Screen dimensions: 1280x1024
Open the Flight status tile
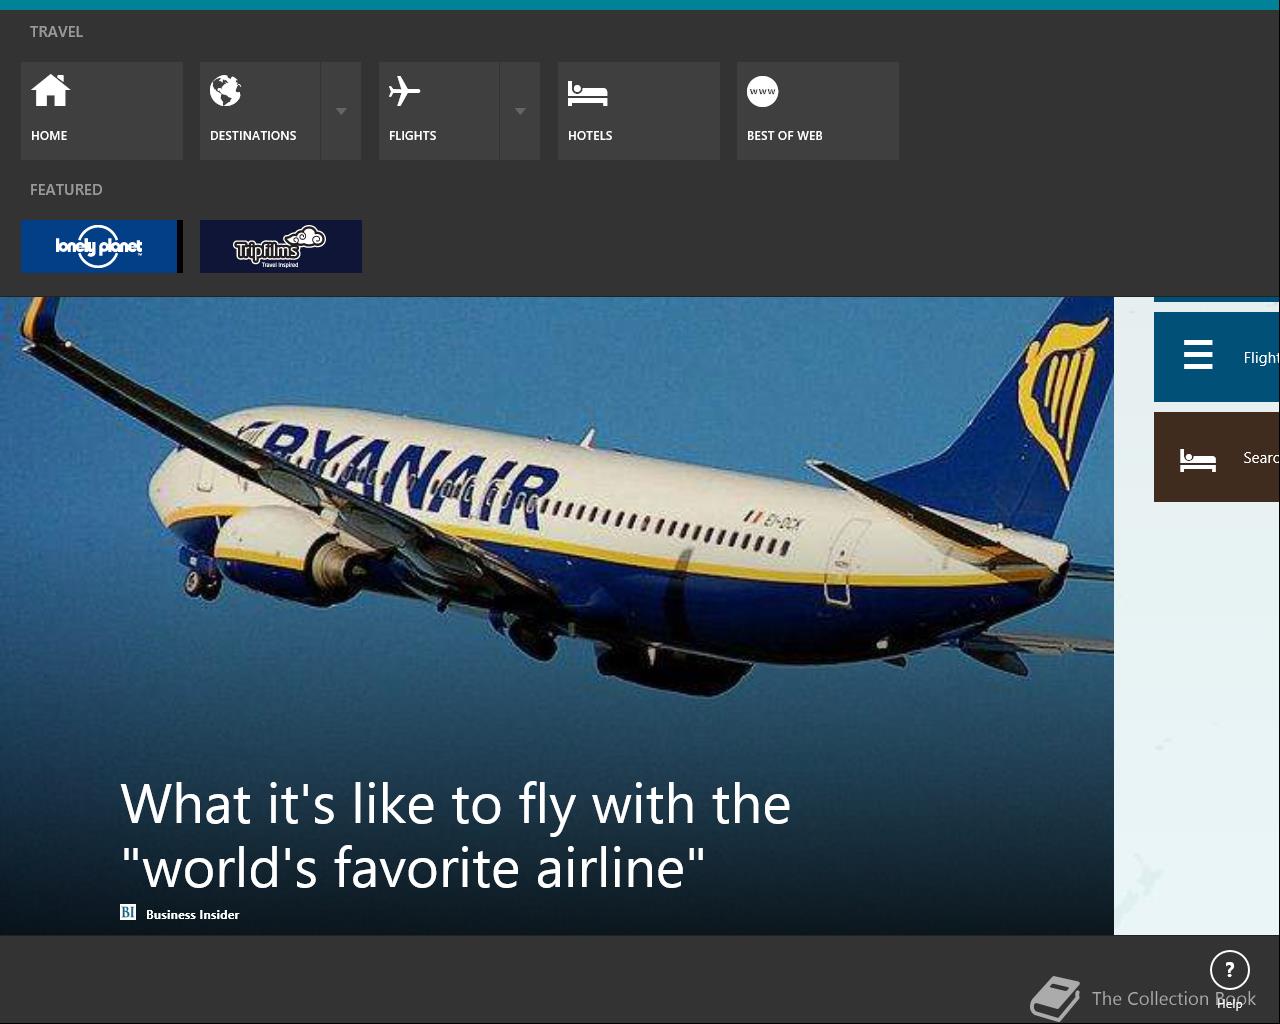[x=1217, y=357]
